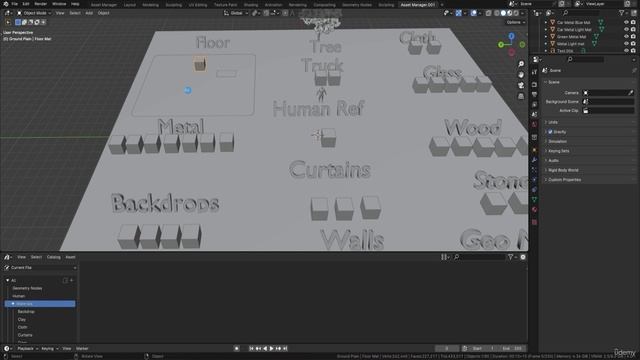
Task: Open the Modifiers wrench properties tab
Action: [x=534, y=160]
